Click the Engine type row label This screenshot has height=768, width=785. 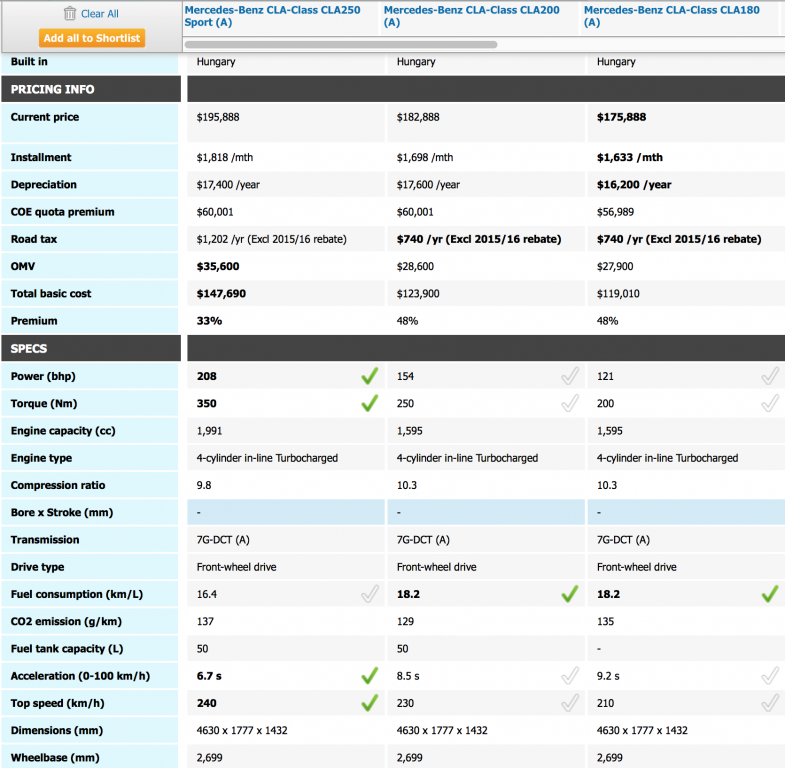click(x=41, y=458)
